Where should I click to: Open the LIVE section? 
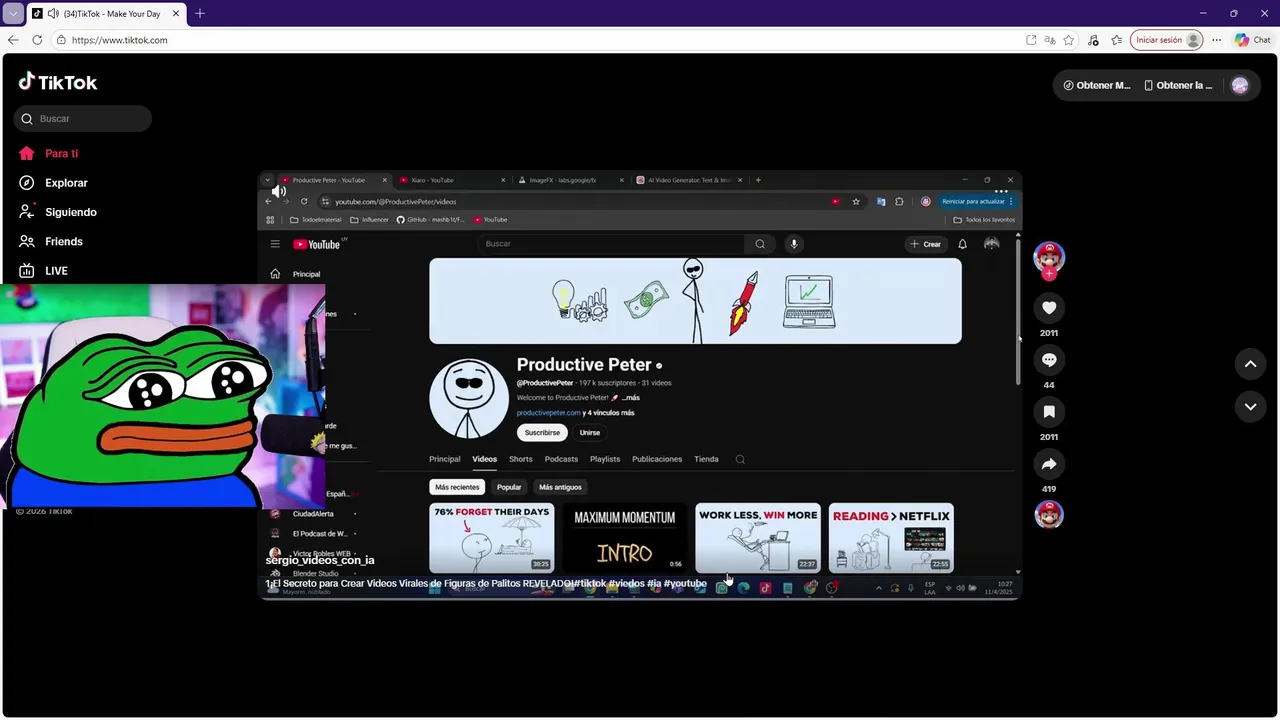[x=43, y=271]
